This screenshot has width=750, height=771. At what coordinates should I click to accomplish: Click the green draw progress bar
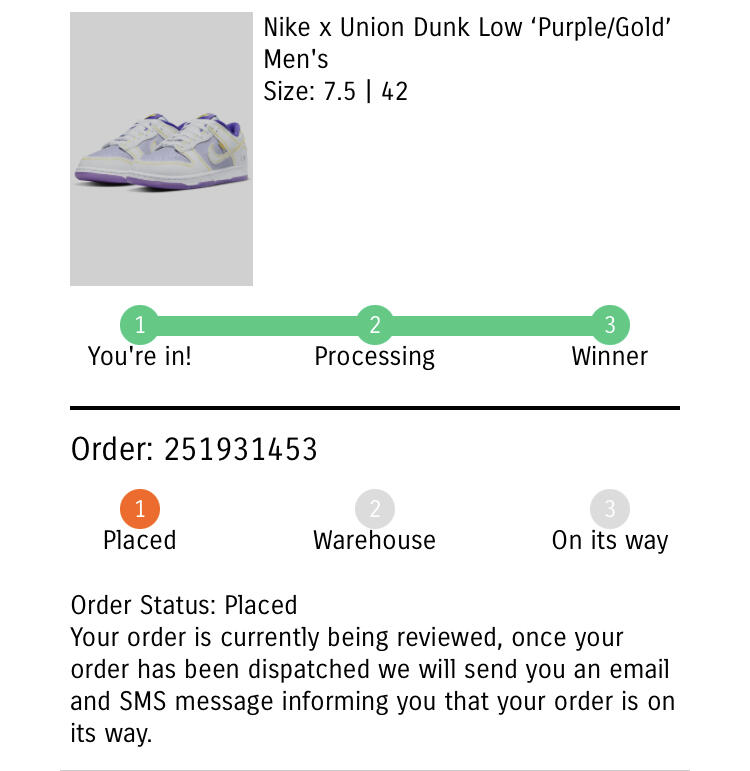pos(258,325)
